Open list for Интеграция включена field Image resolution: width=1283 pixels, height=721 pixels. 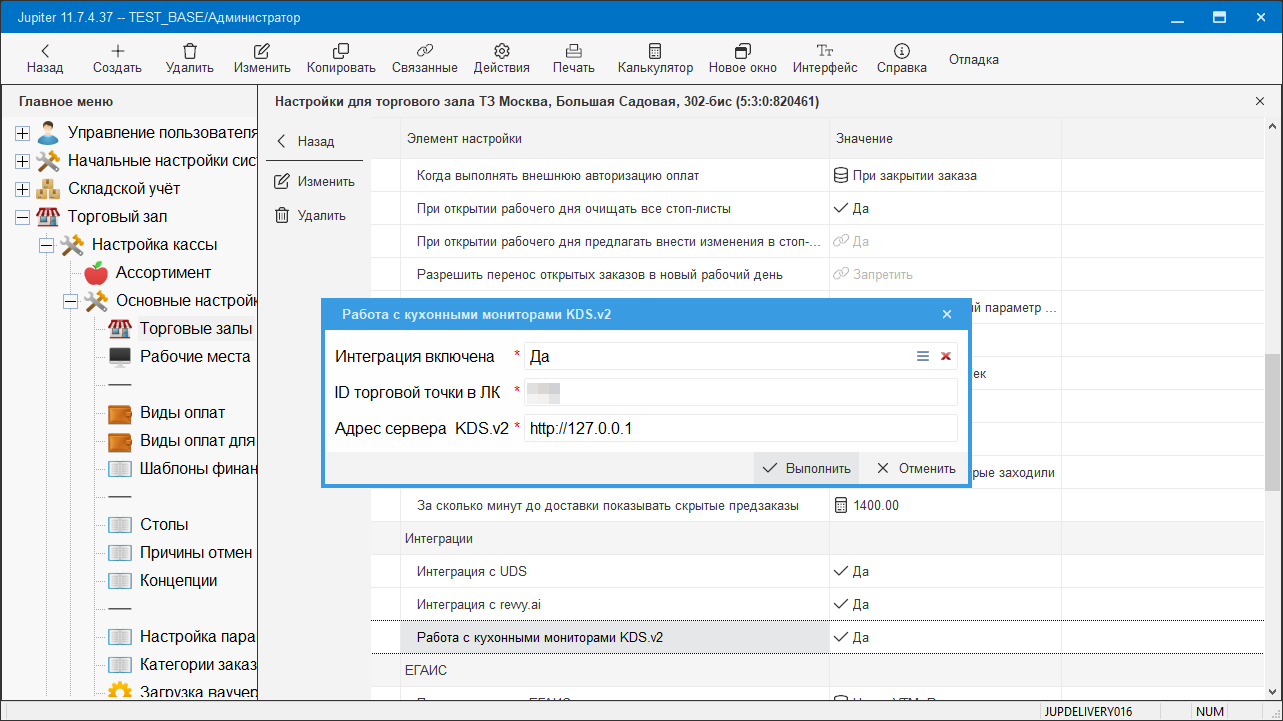click(x=923, y=356)
